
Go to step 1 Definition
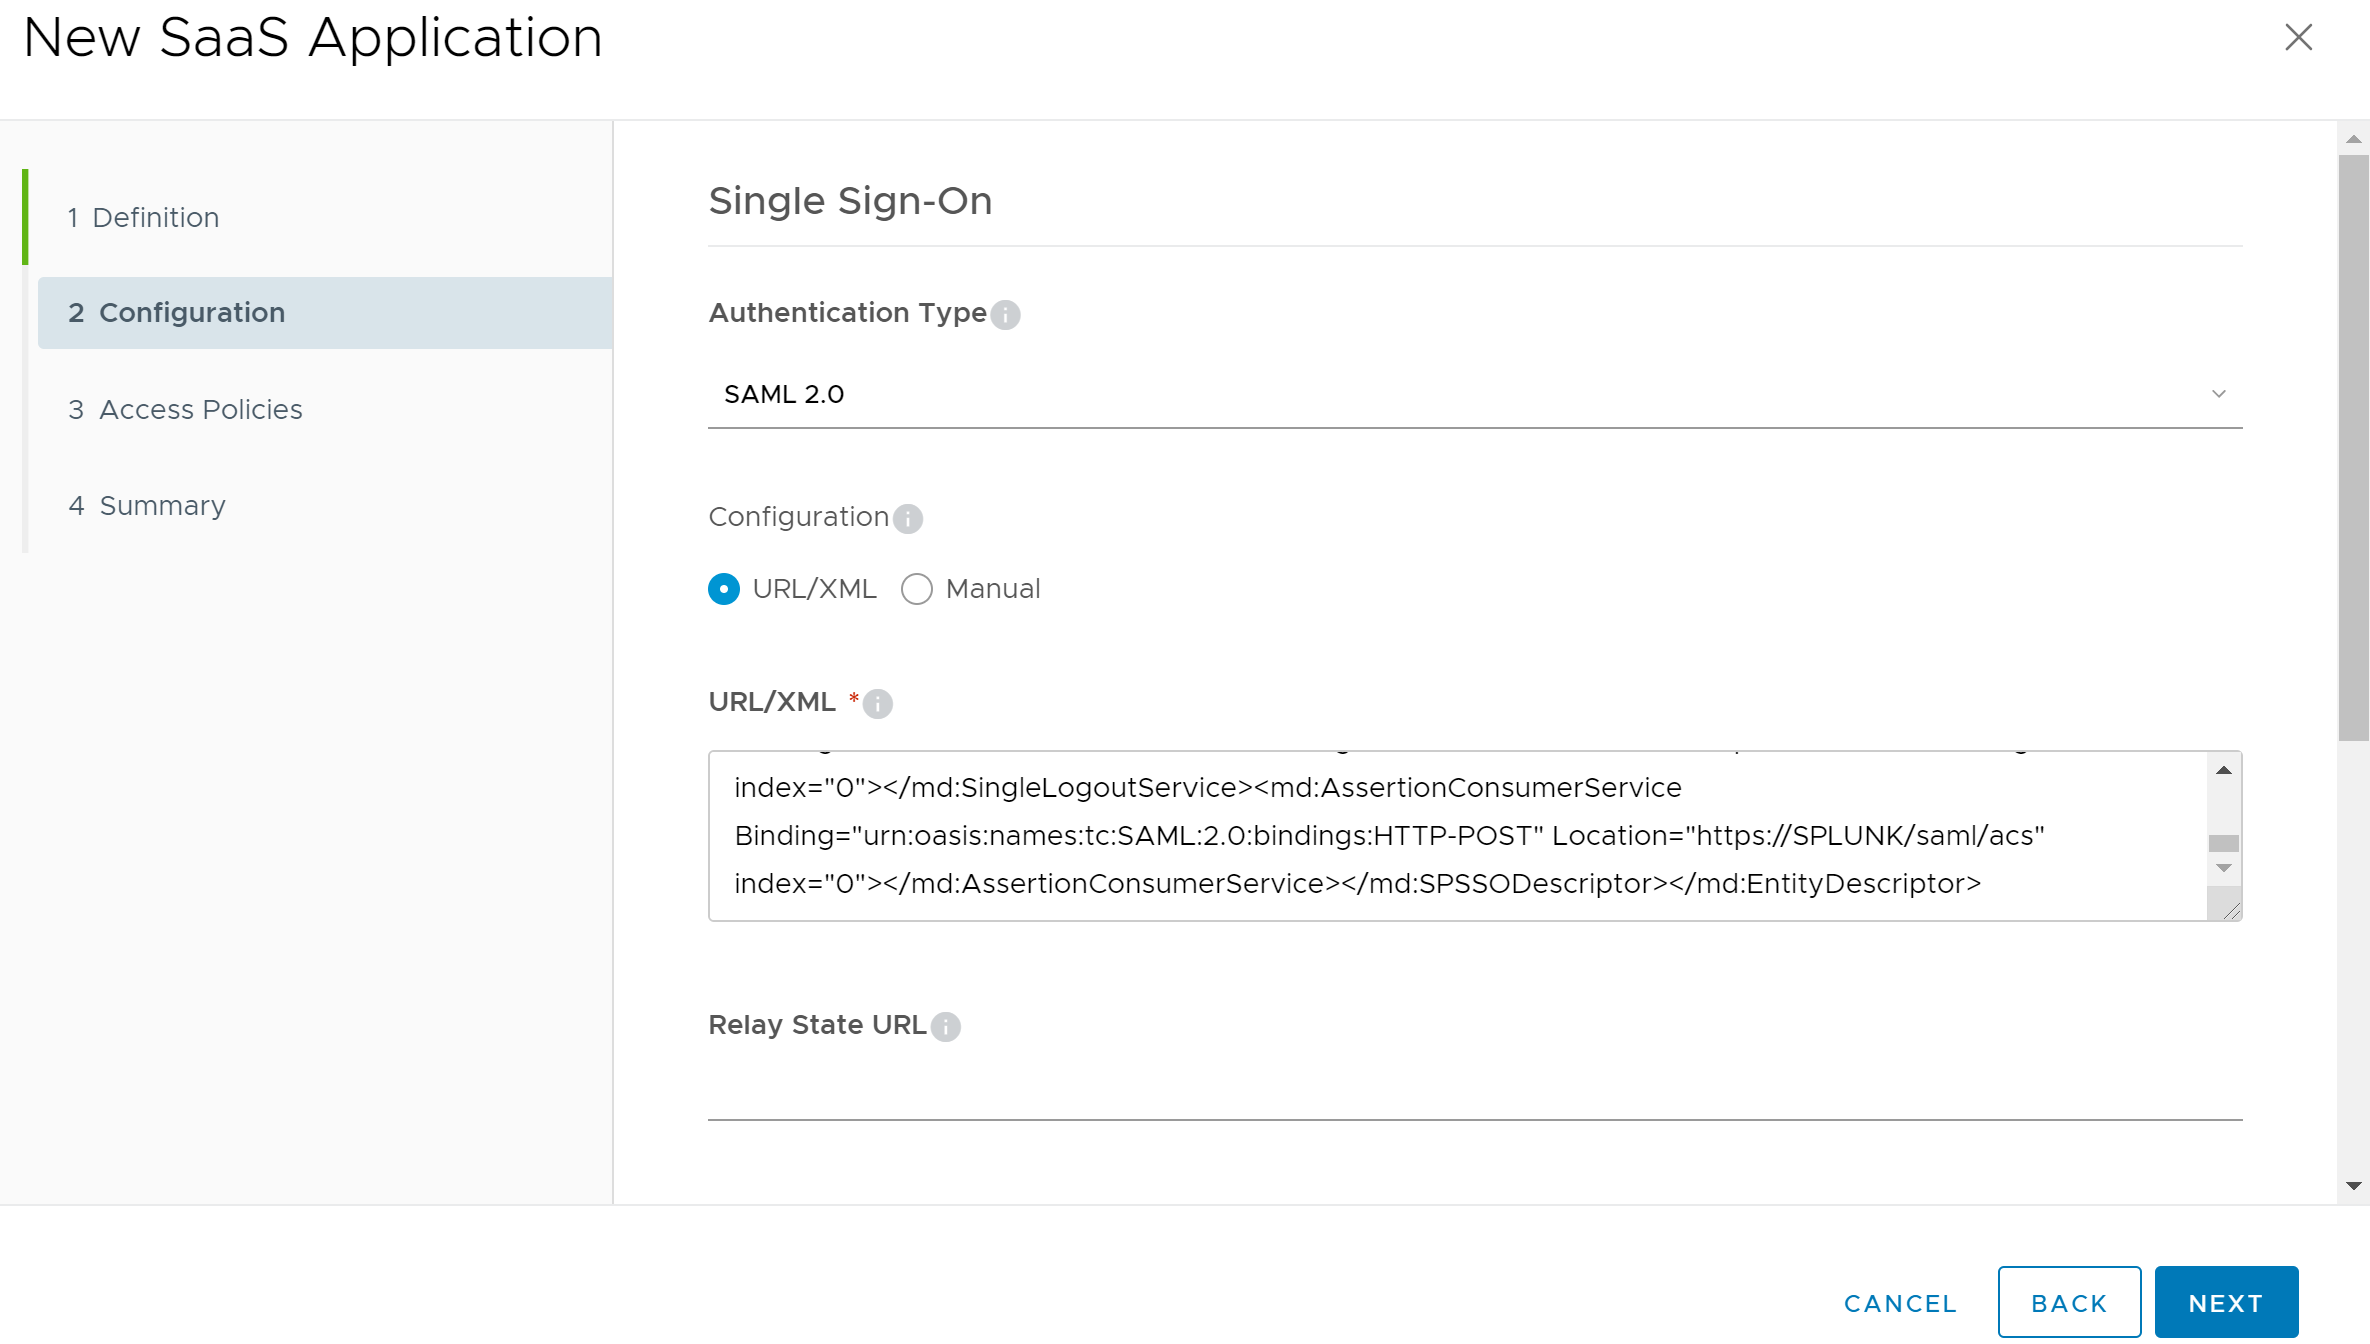pyautogui.click(x=155, y=217)
